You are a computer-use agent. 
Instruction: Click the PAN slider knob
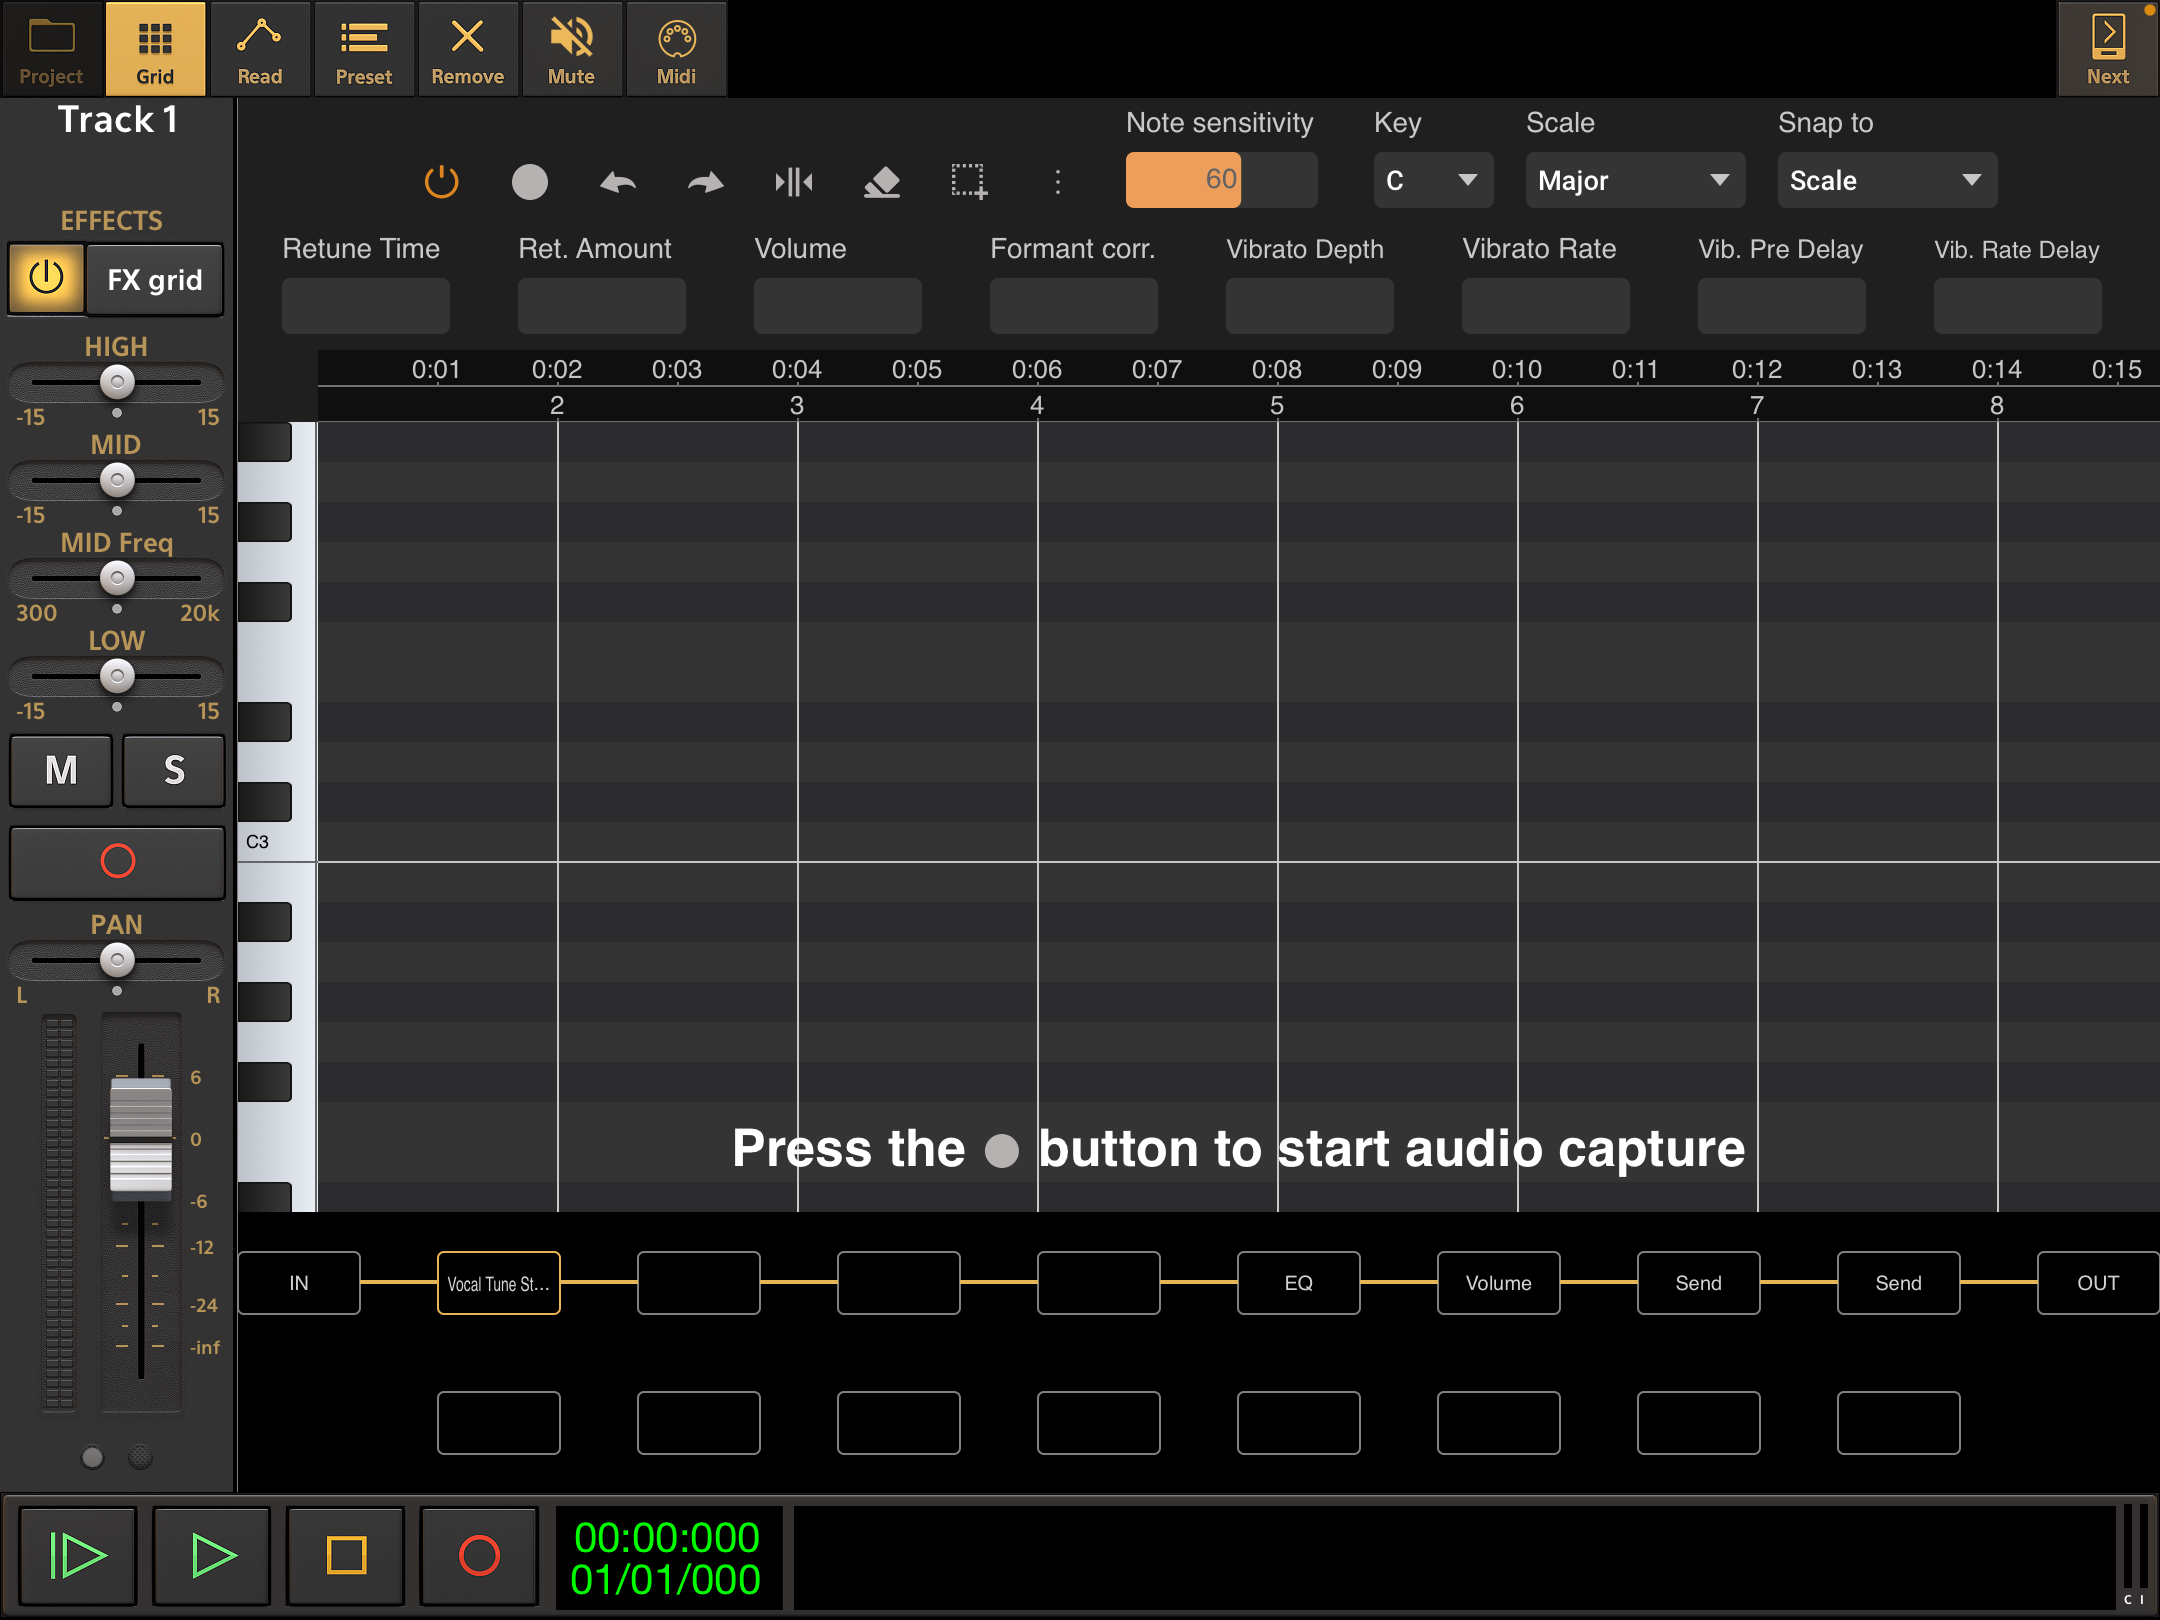point(117,960)
